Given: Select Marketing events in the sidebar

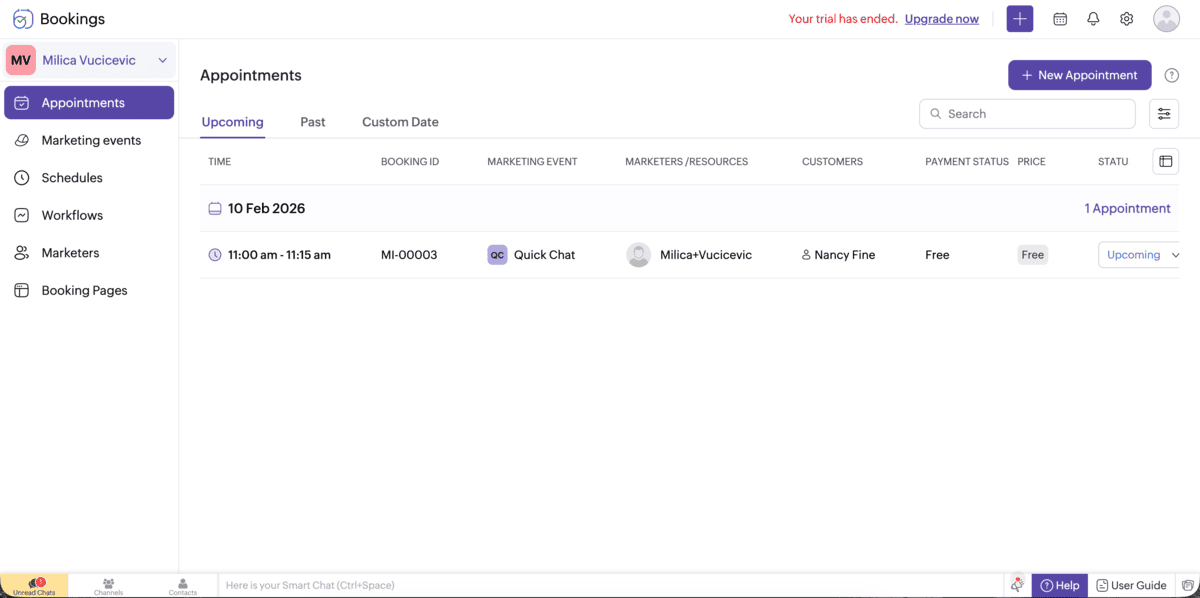Looking at the screenshot, I should [x=90, y=140].
